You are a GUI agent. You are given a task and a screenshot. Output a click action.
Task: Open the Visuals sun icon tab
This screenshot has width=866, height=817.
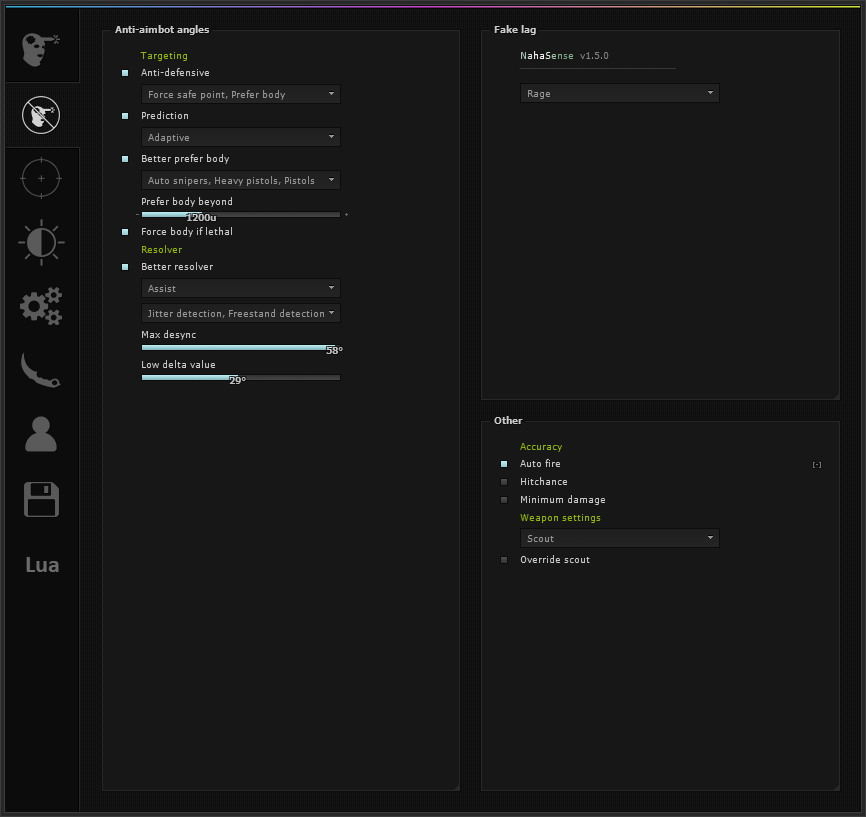pos(41,242)
